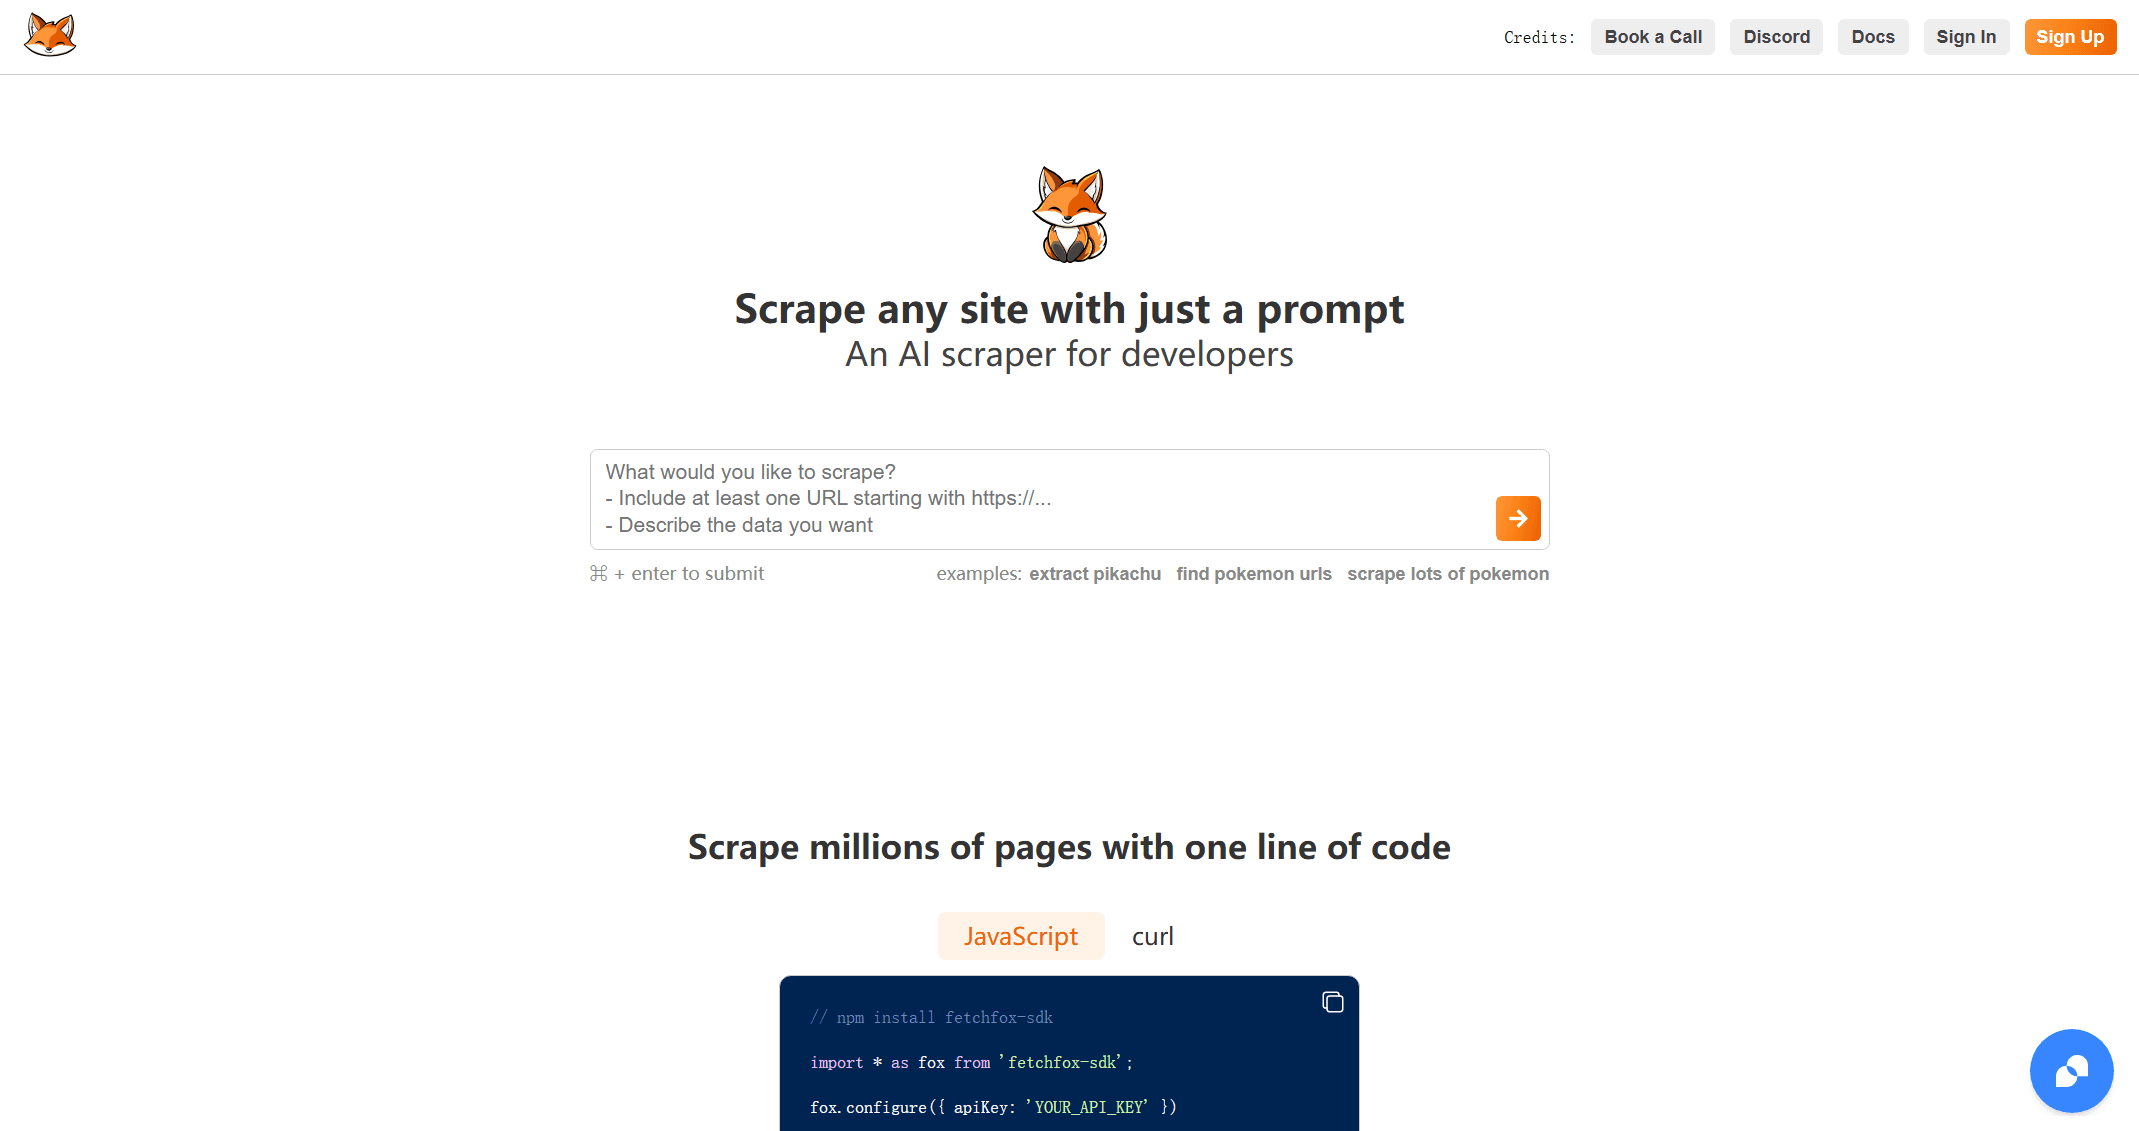Select the 'scrape lots of pokemon' example
2139x1131 pixels.
coord(1447,574)
